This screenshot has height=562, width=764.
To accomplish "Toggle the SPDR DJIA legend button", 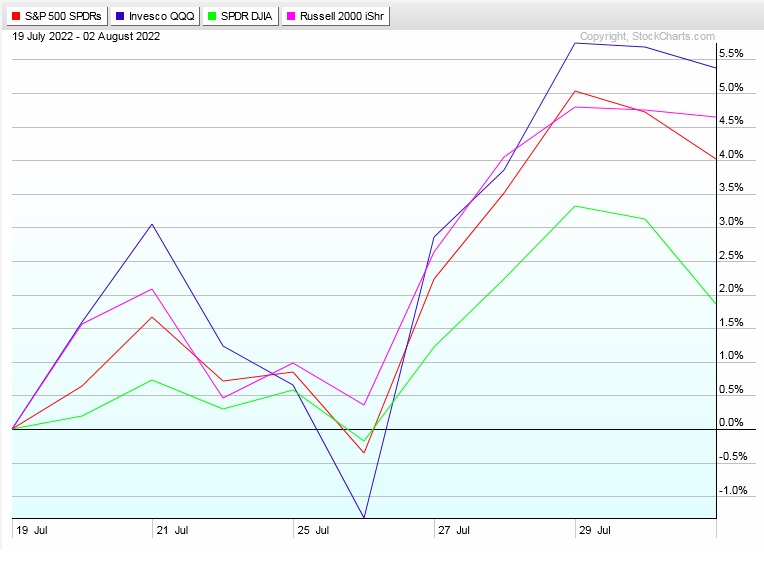I will [x=240, y=16].
